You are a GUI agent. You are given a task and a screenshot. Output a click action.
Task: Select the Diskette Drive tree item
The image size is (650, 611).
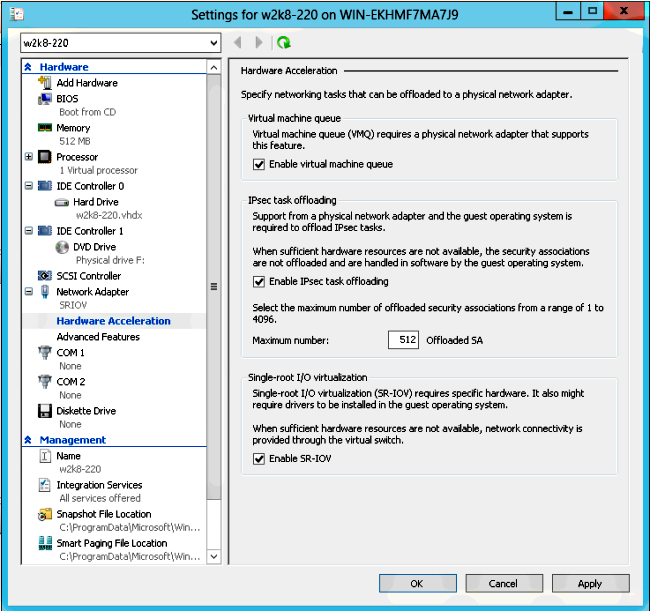click(x=86, y=411)
